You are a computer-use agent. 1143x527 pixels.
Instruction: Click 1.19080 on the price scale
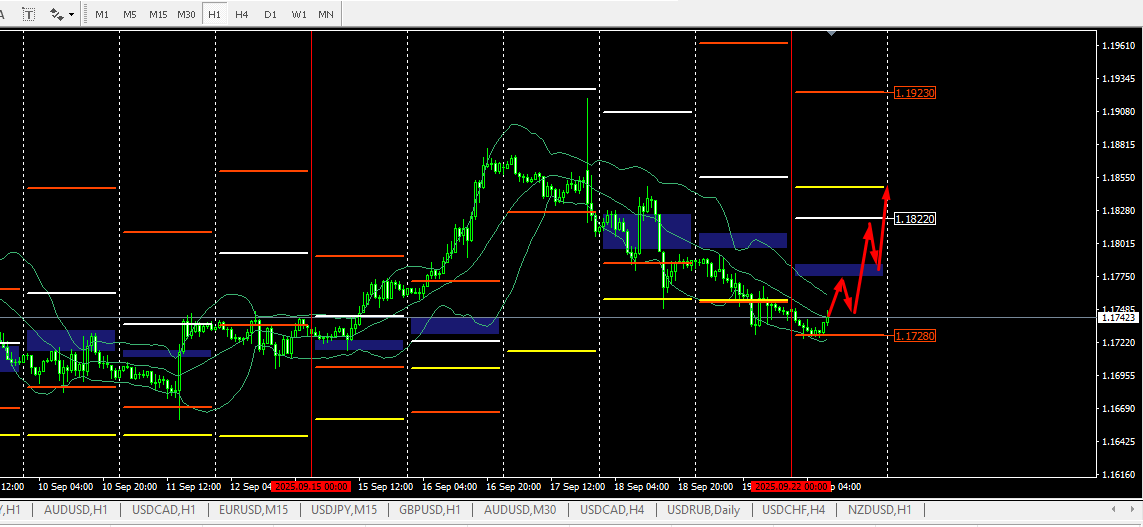pyautogui.click(x=1118, y=112)
